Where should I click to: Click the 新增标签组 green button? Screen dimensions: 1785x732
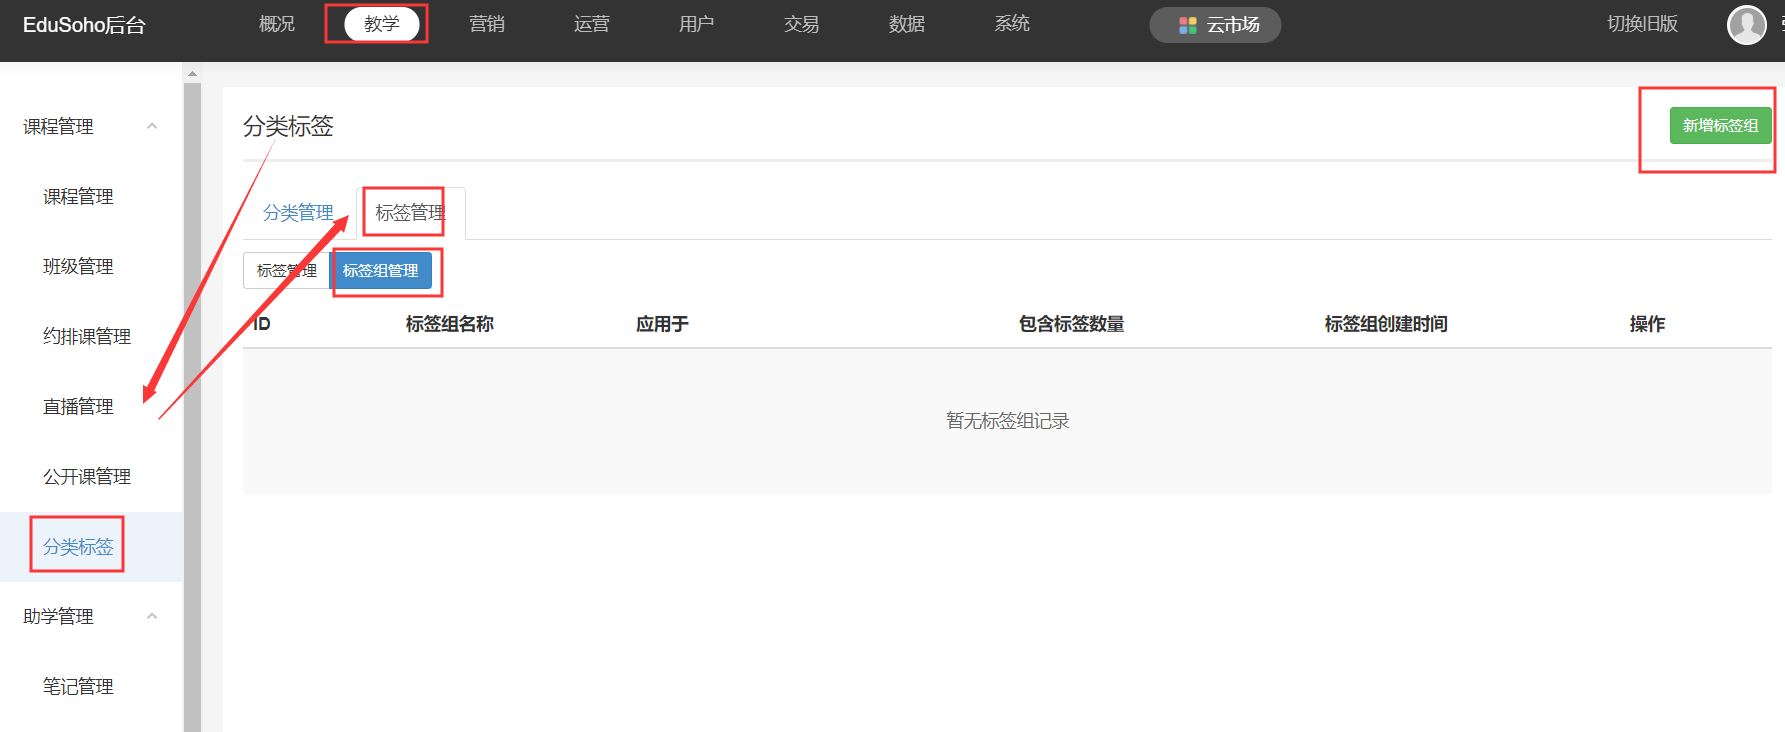tap(1720, 126)
